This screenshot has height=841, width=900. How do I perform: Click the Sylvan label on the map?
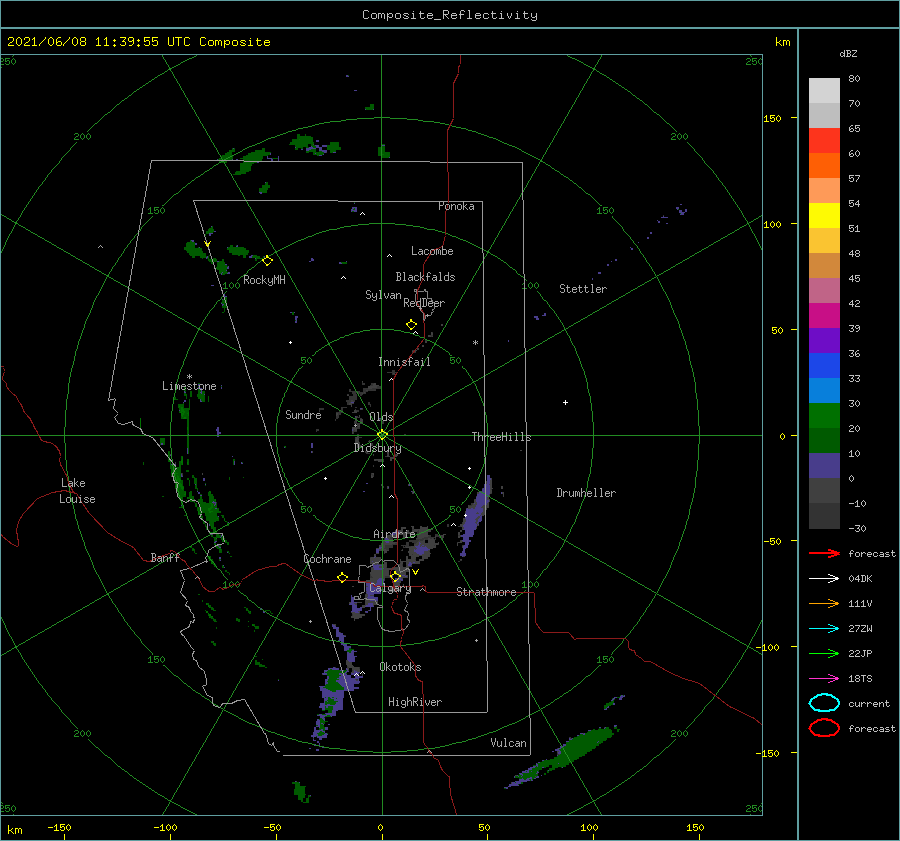[383, 295]
